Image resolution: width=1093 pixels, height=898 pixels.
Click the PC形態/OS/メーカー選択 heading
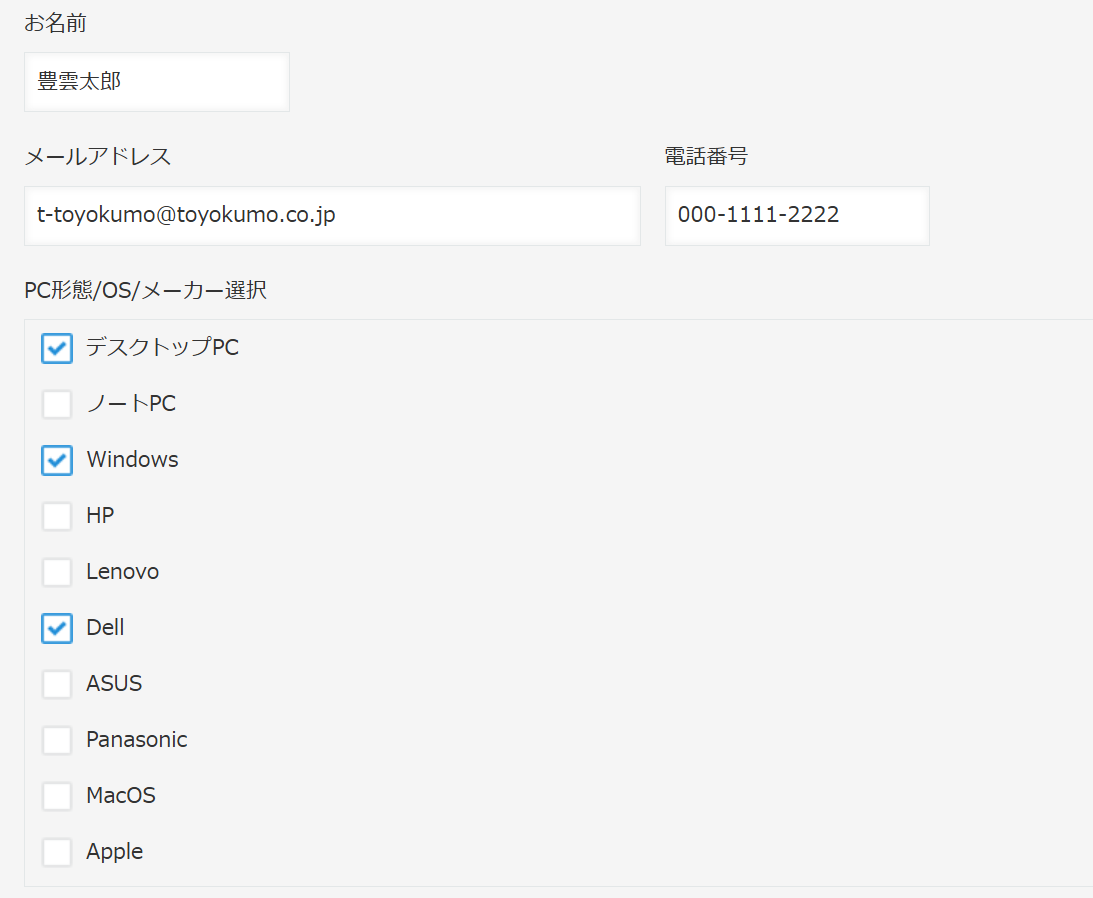click(x=146, y=290)
